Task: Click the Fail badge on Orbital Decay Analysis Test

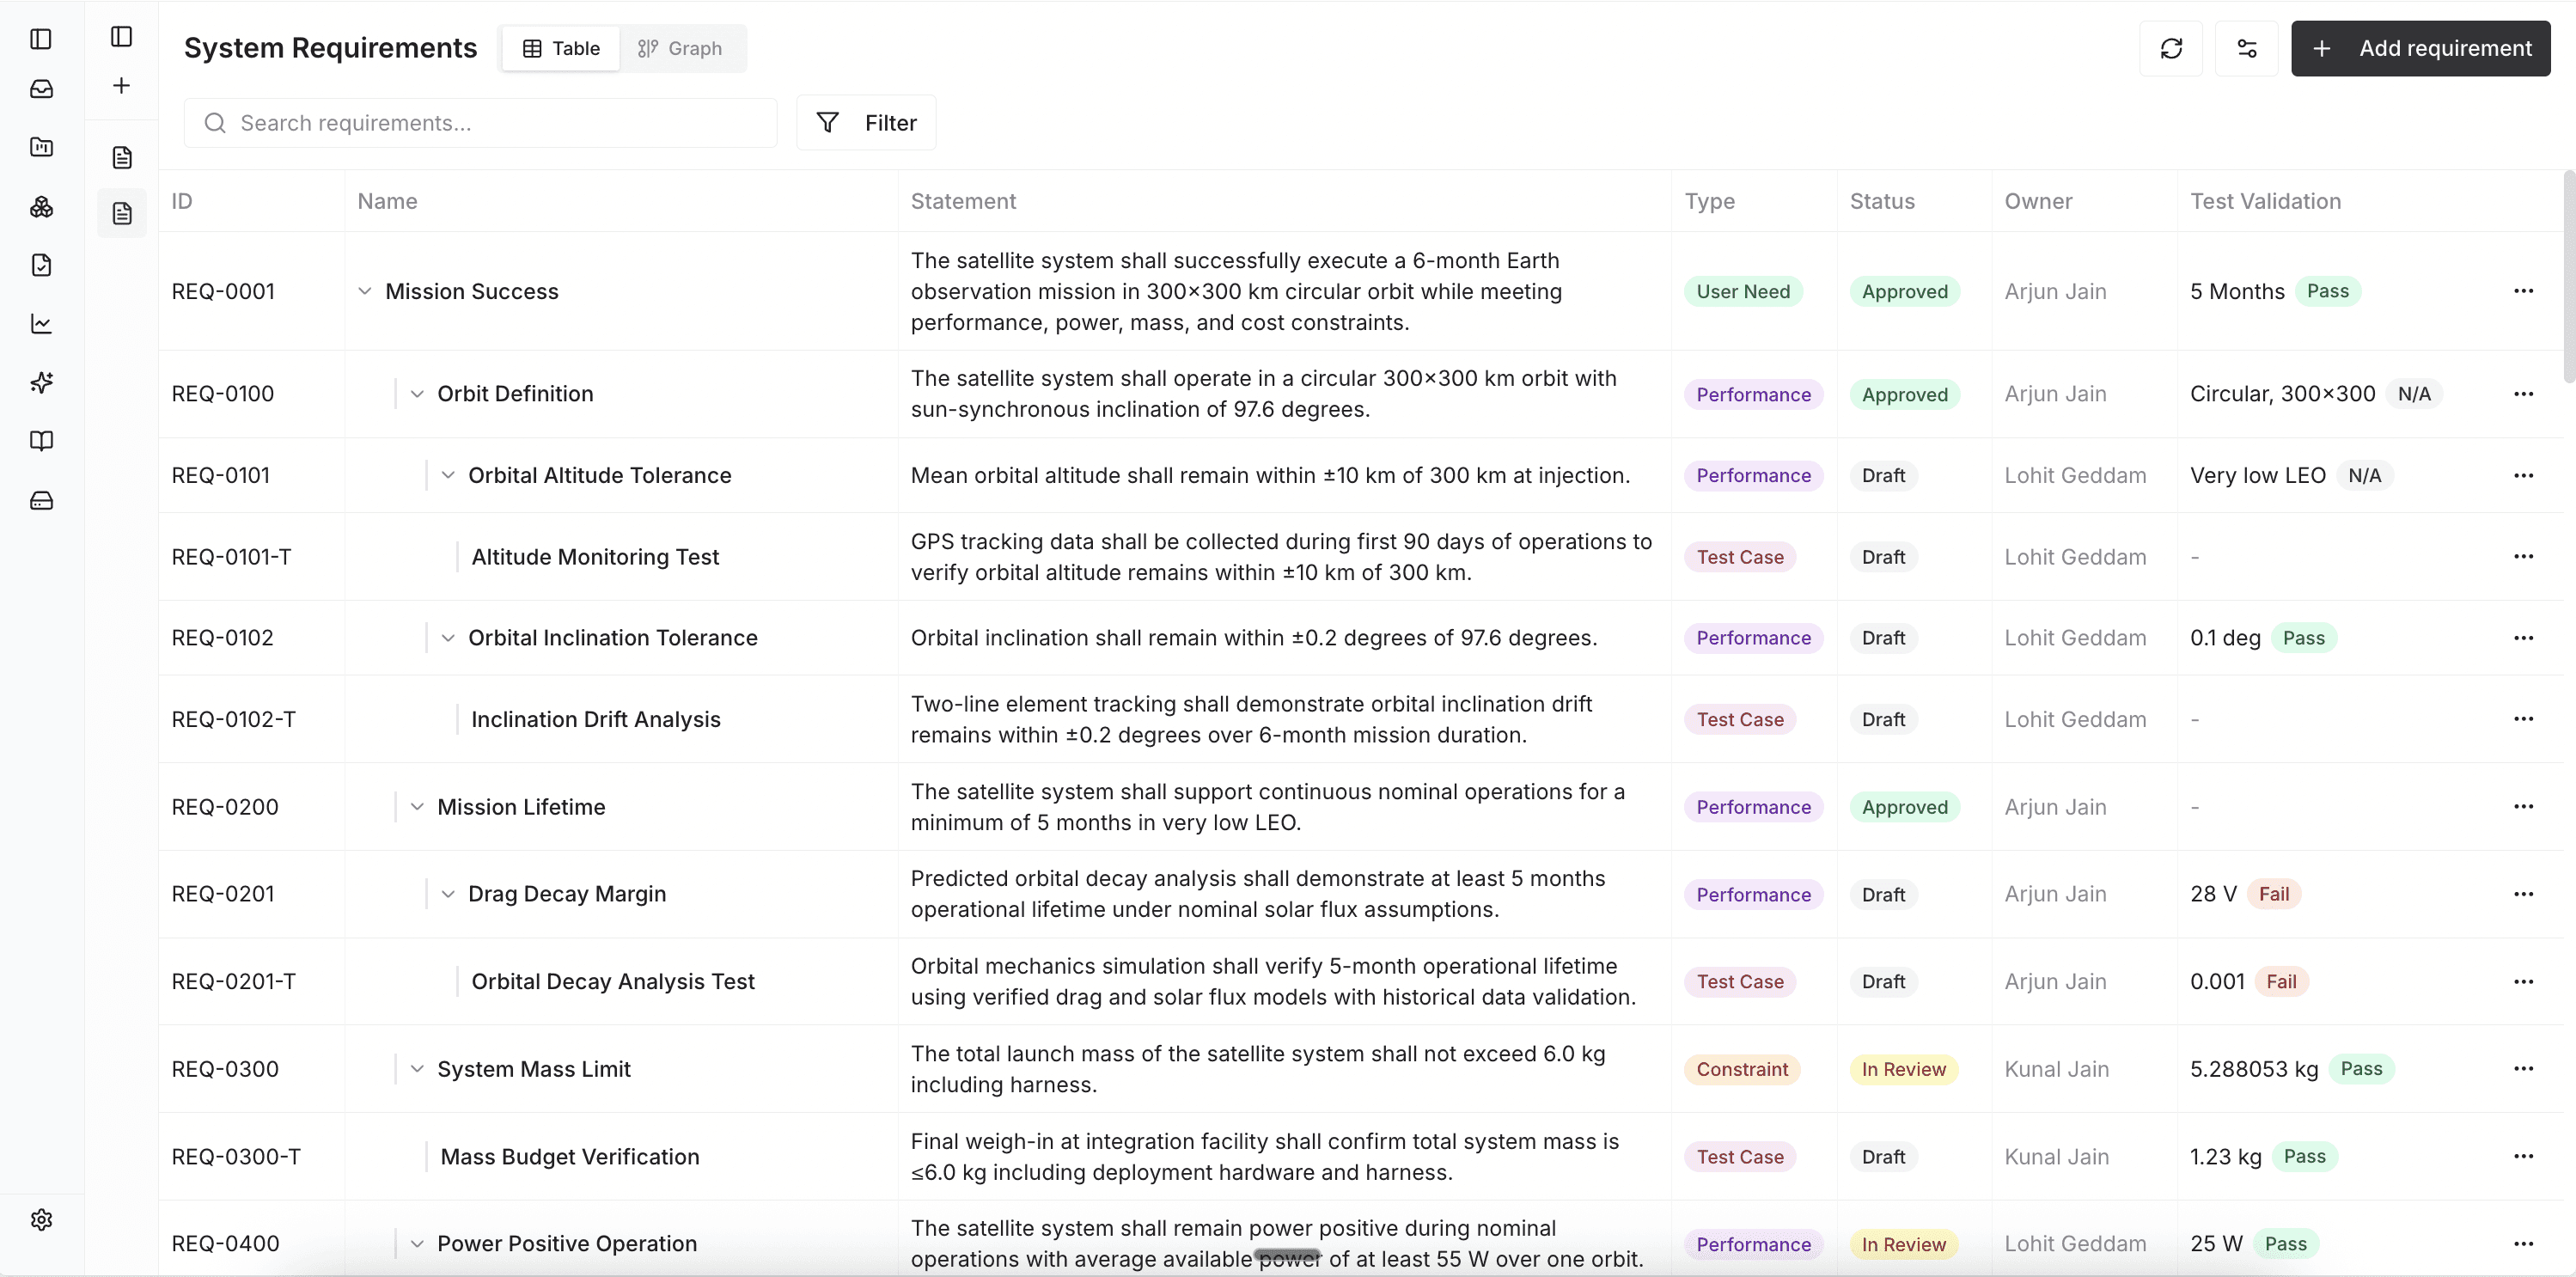Action: pyautogui.click(x=2282, y=981)
